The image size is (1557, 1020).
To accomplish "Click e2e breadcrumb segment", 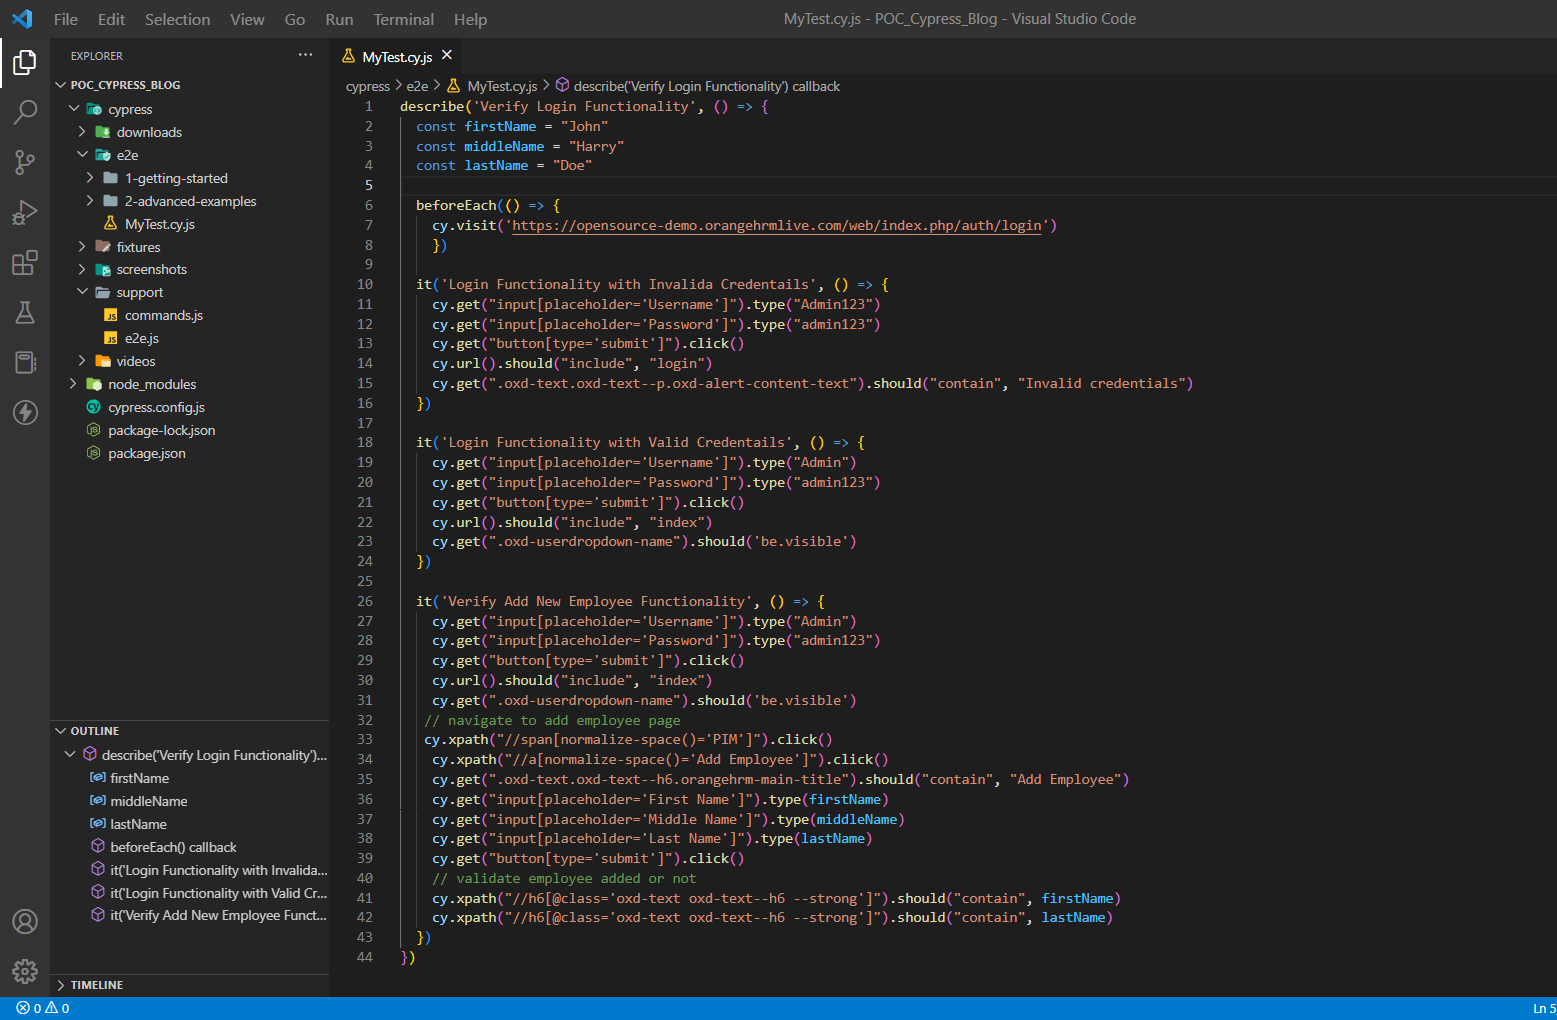I will click(x=417, y=86).
